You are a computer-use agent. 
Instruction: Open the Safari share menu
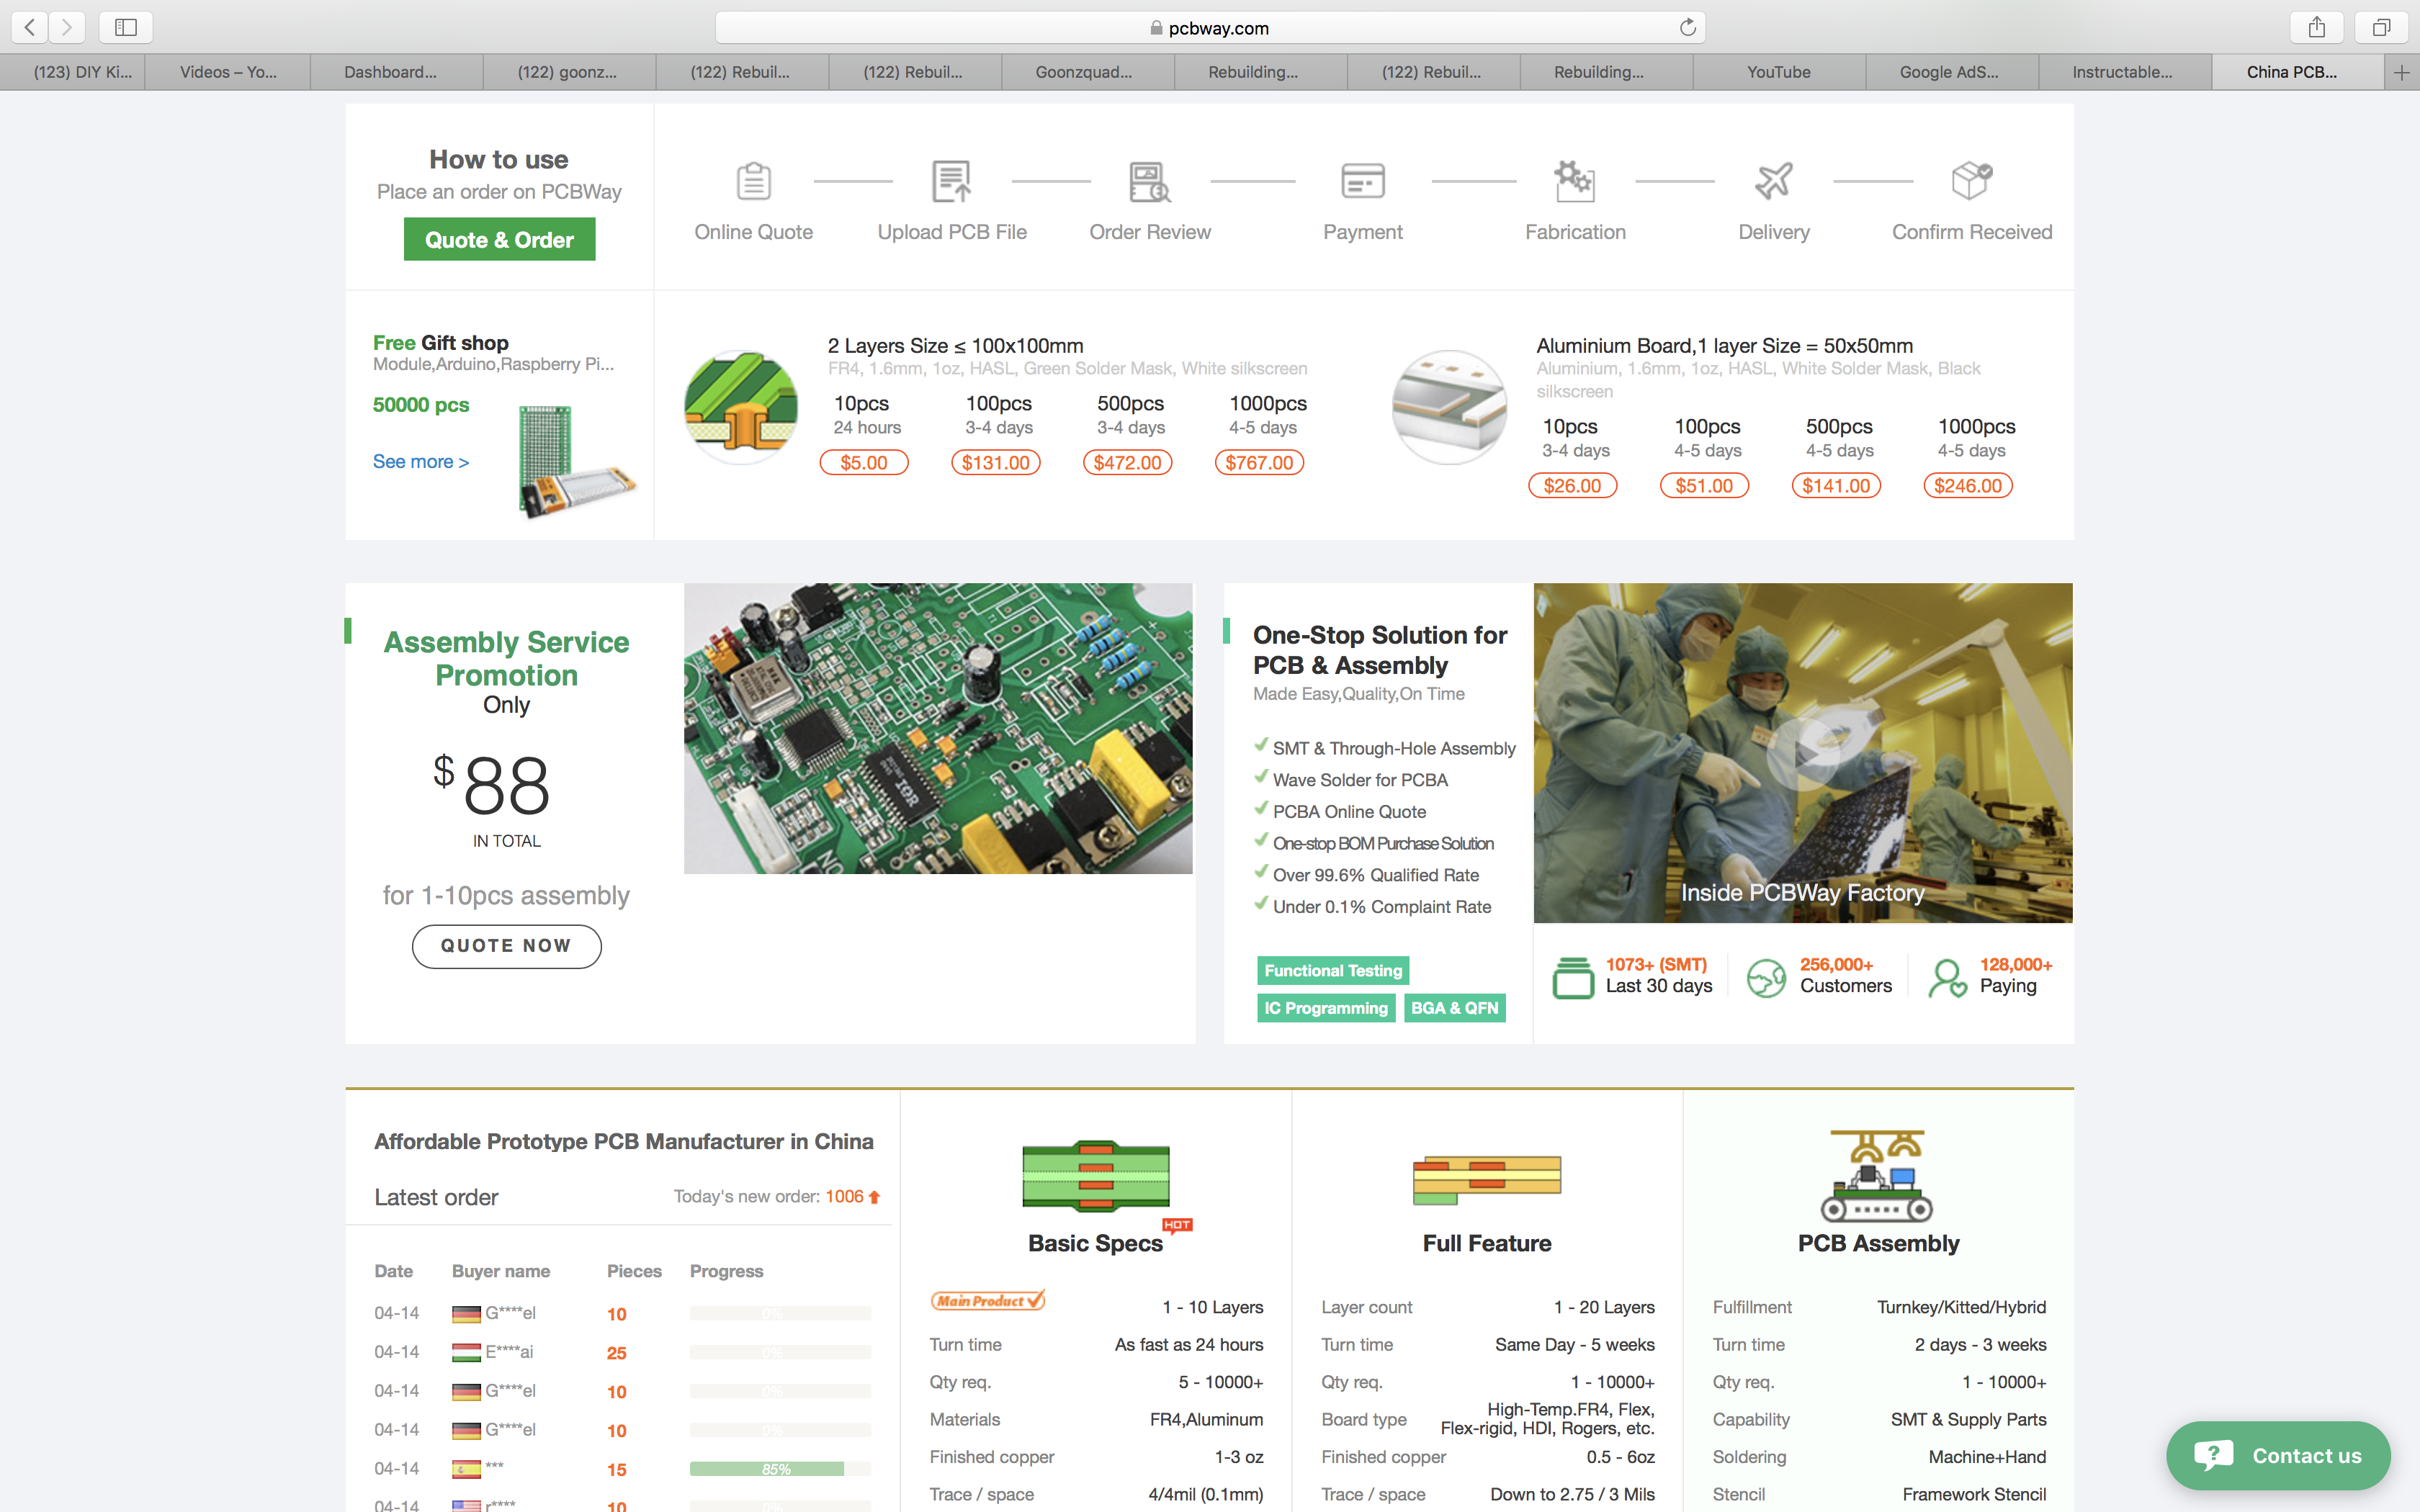(2317, 27)
